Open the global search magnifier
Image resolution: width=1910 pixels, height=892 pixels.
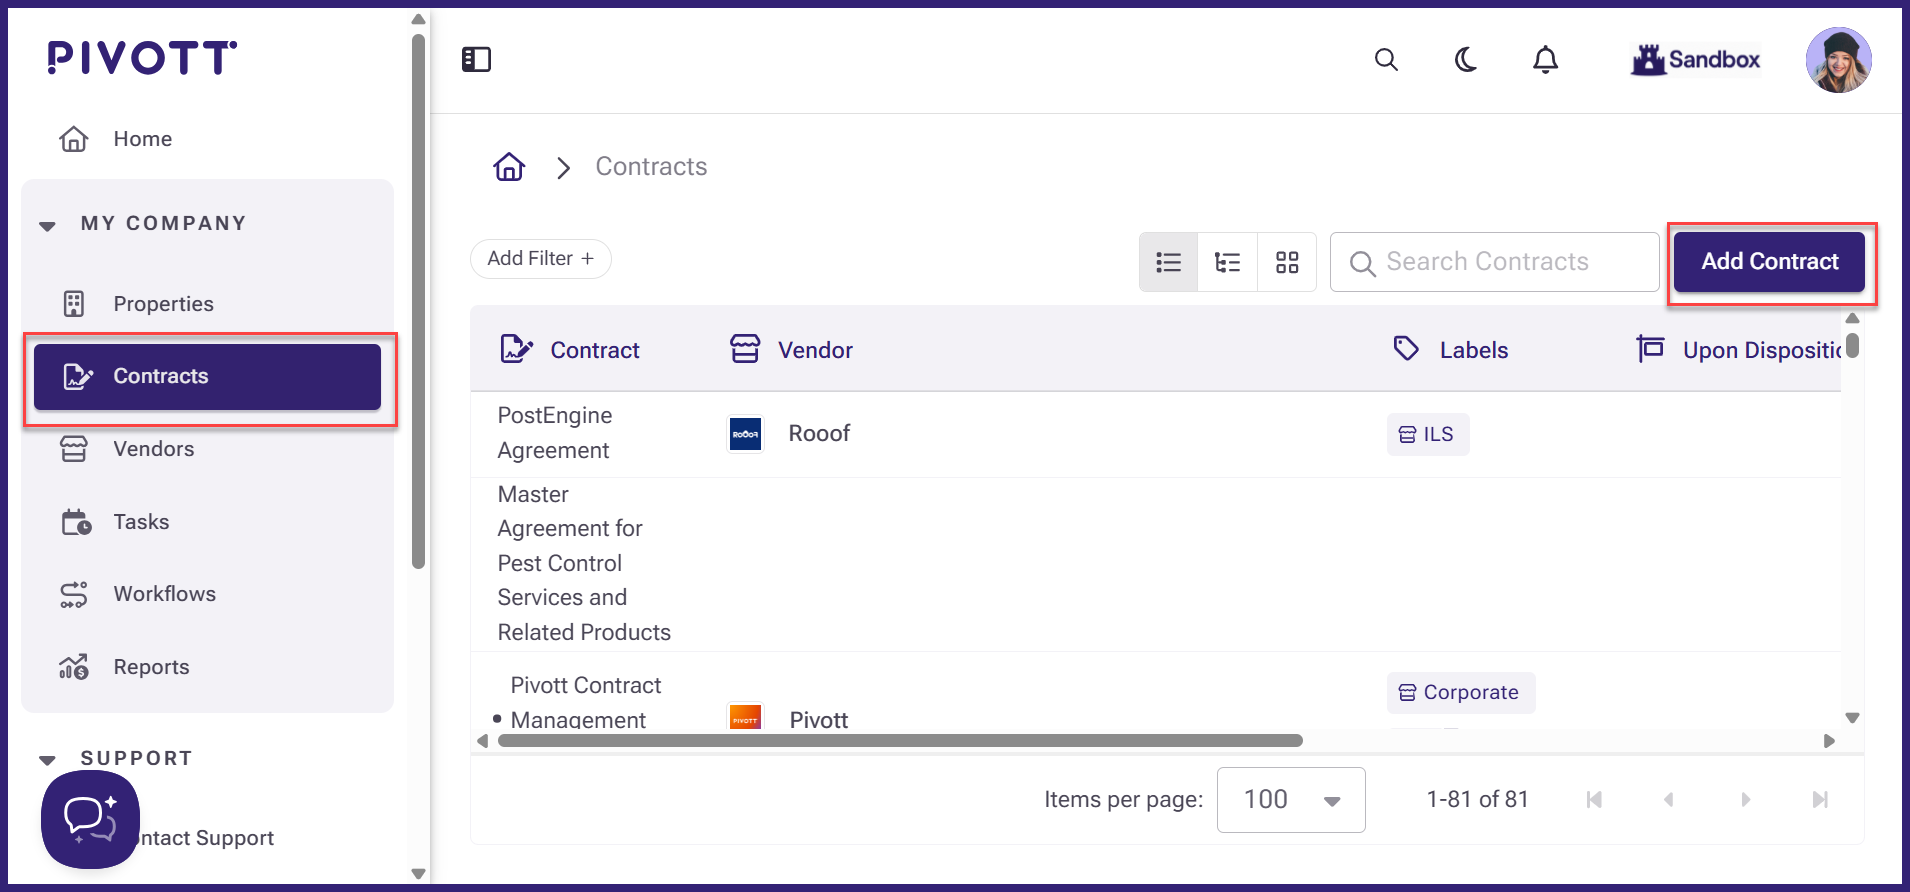click(x=1386, y=60)
